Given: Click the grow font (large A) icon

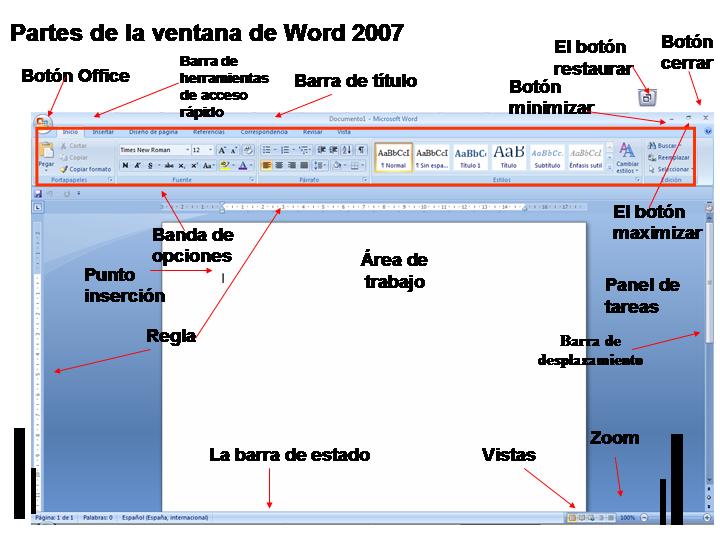Looking at the screenshot, I should [x=222, y=150].
